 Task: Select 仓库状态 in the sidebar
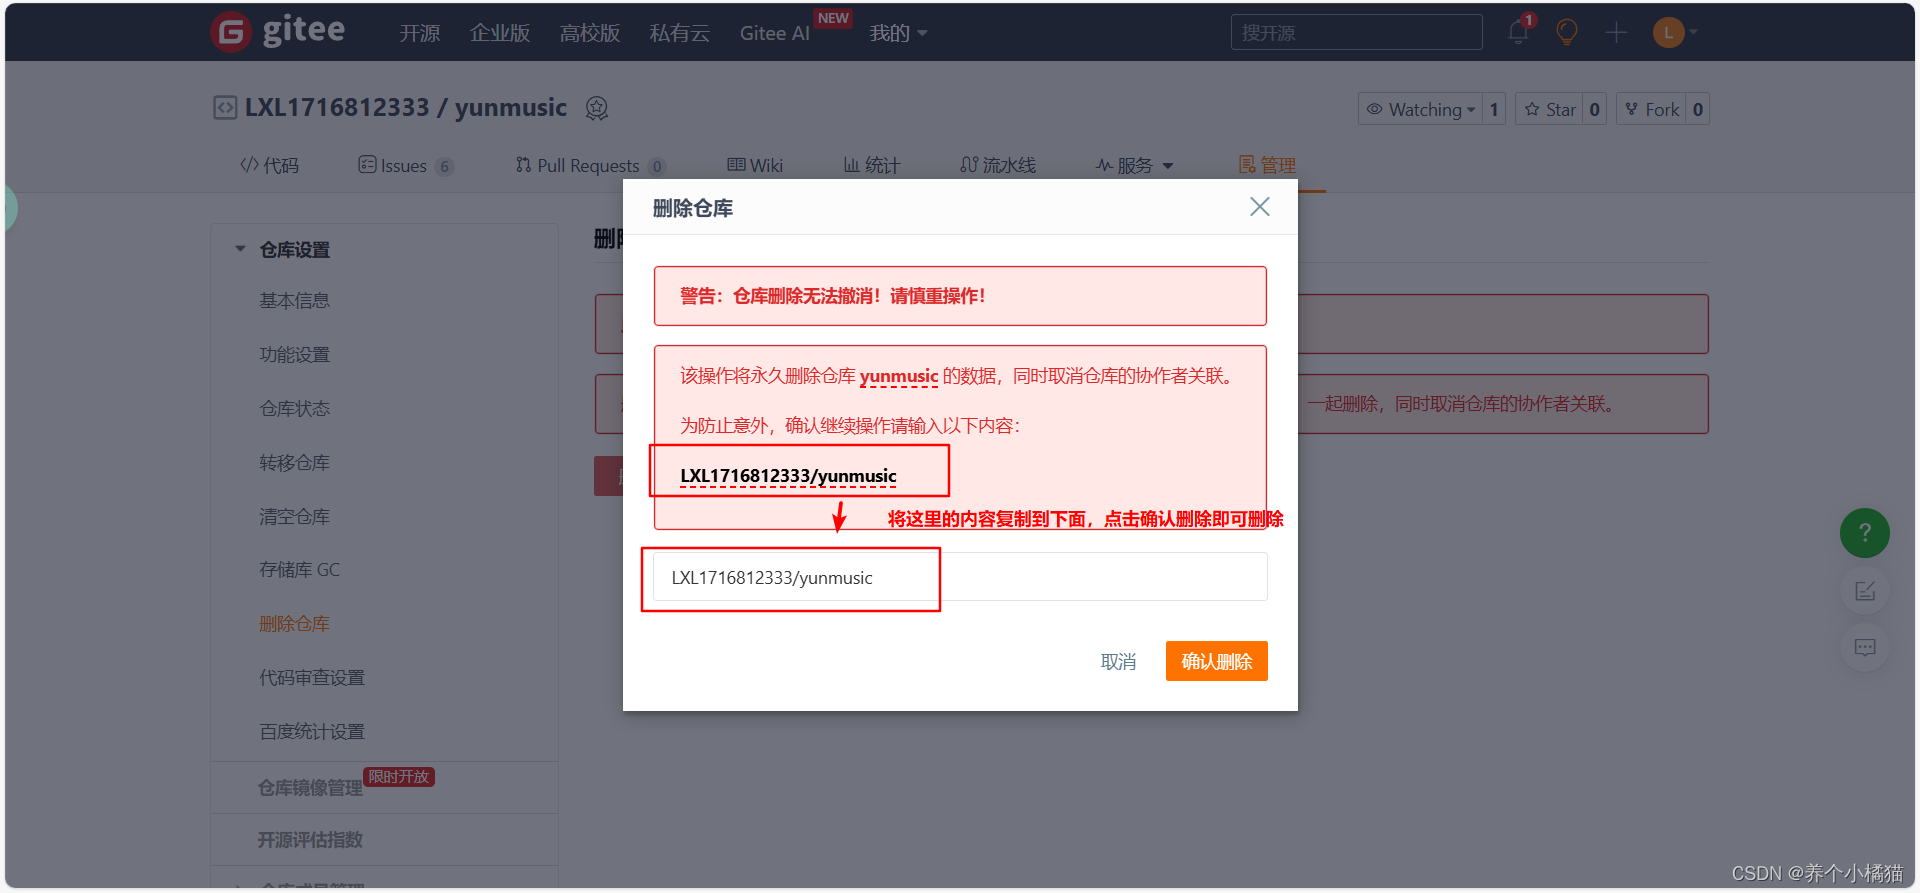pos(294,408)
